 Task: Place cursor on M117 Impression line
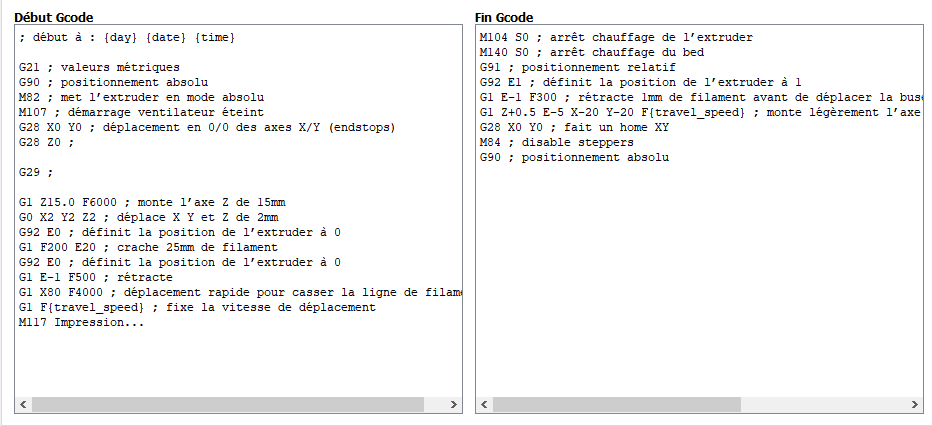point(81,323)
